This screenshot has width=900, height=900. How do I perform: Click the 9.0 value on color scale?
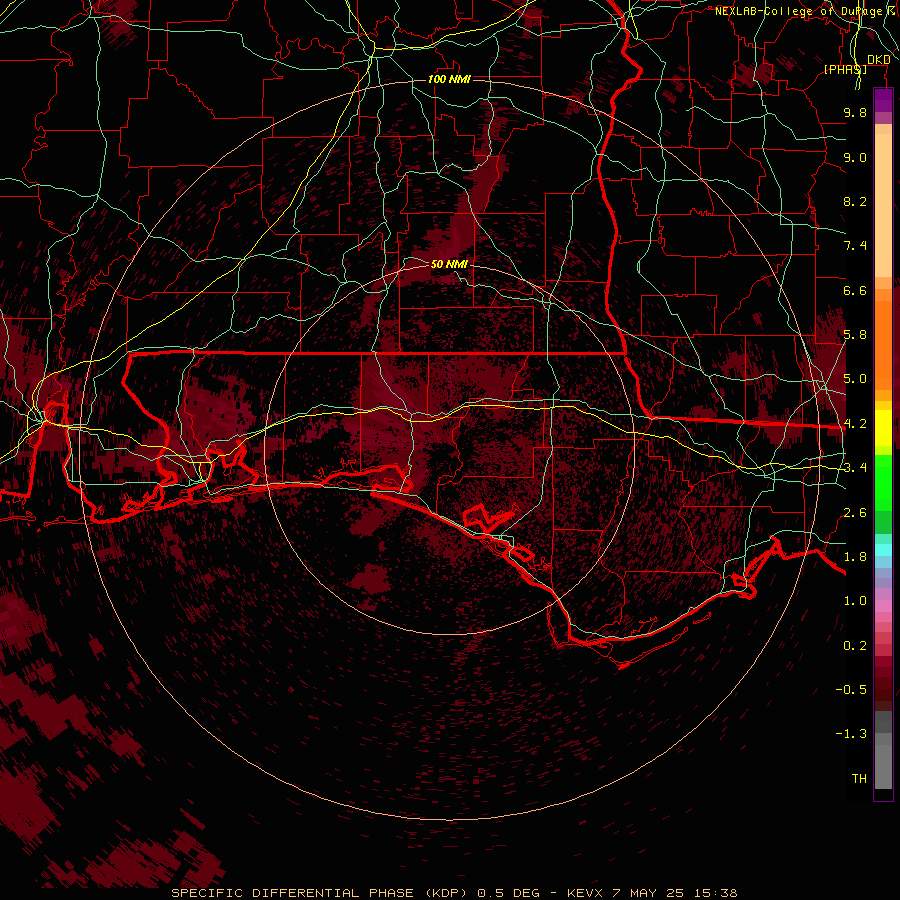tap(855, 157)
